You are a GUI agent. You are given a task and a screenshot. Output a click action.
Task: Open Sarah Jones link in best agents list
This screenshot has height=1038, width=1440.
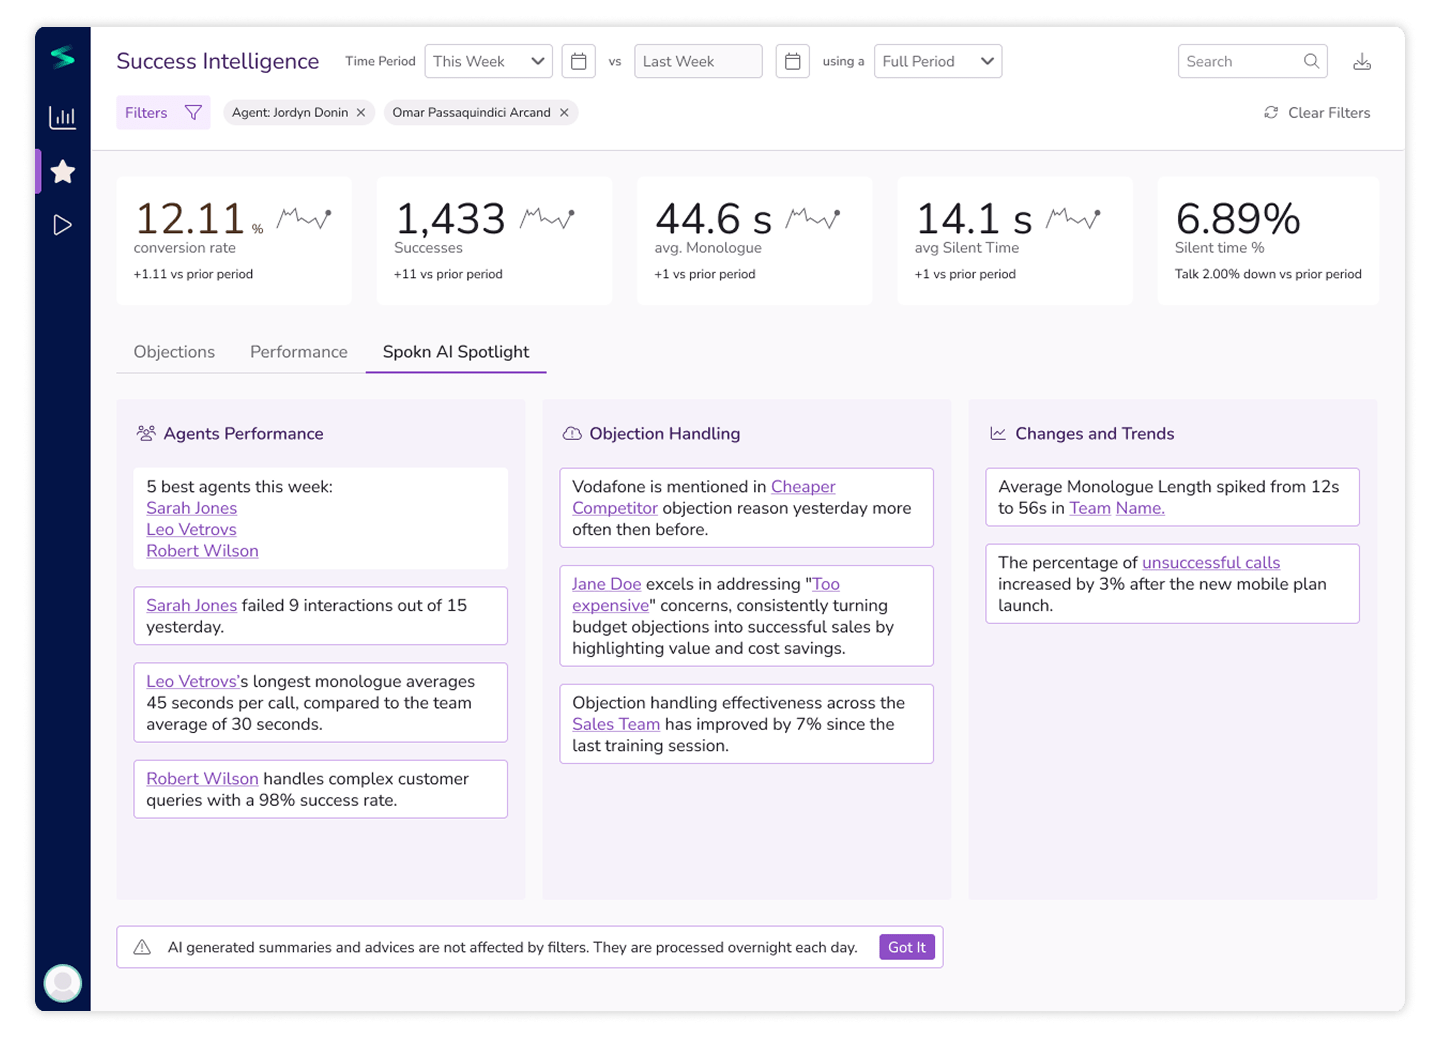coord(191,508)
